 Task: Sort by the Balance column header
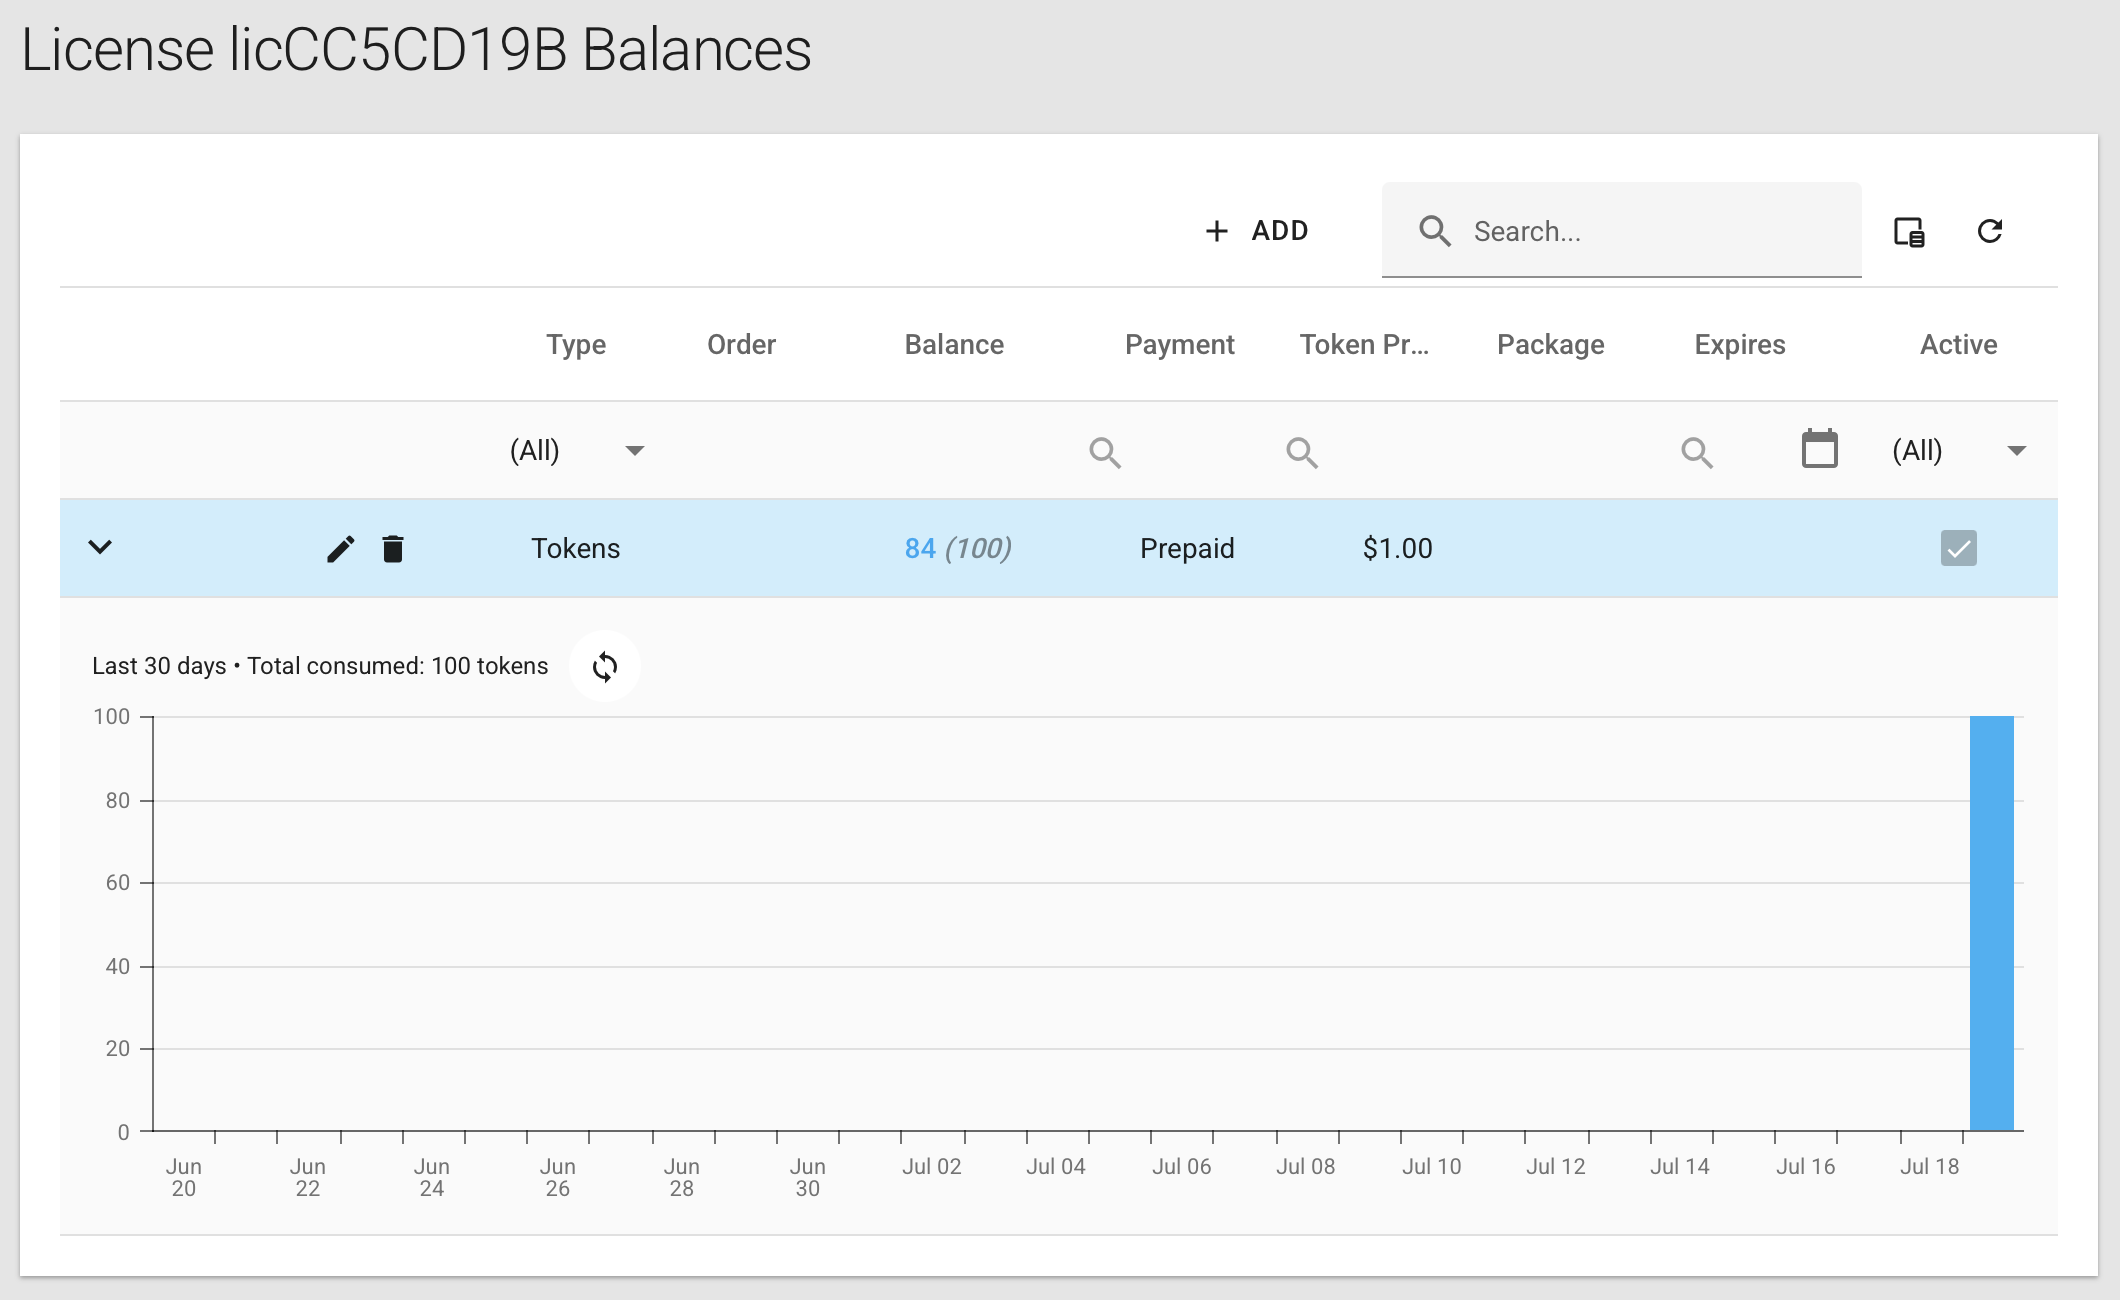954,345
